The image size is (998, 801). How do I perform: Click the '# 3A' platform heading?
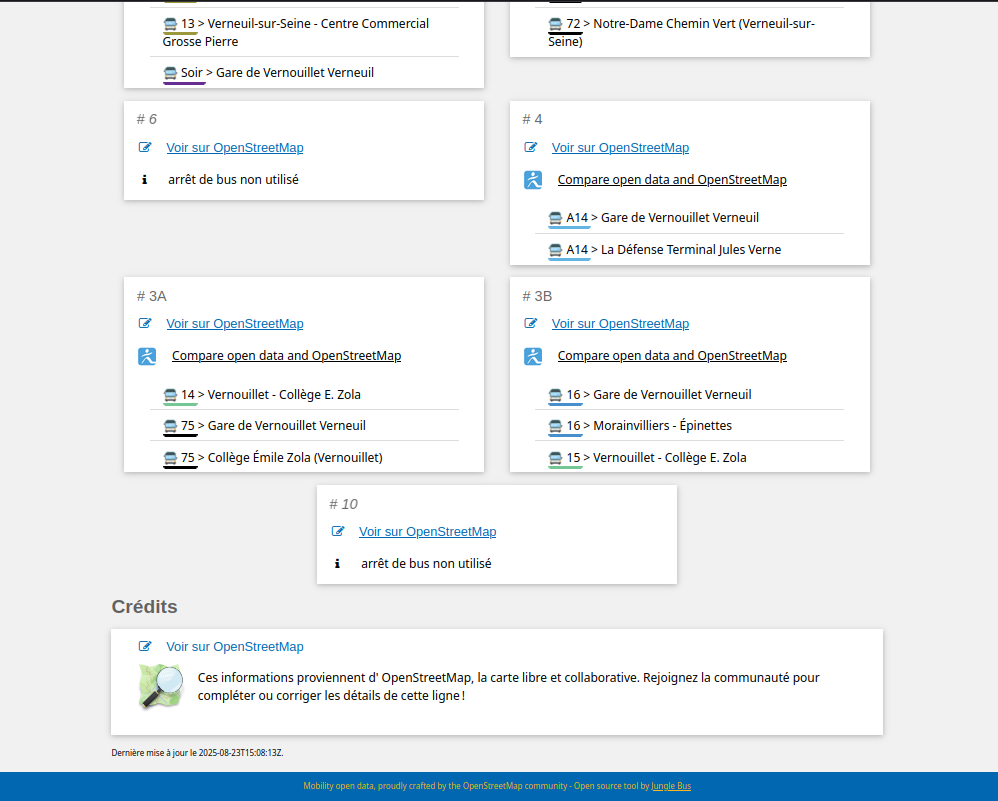[x=151, y=296]
